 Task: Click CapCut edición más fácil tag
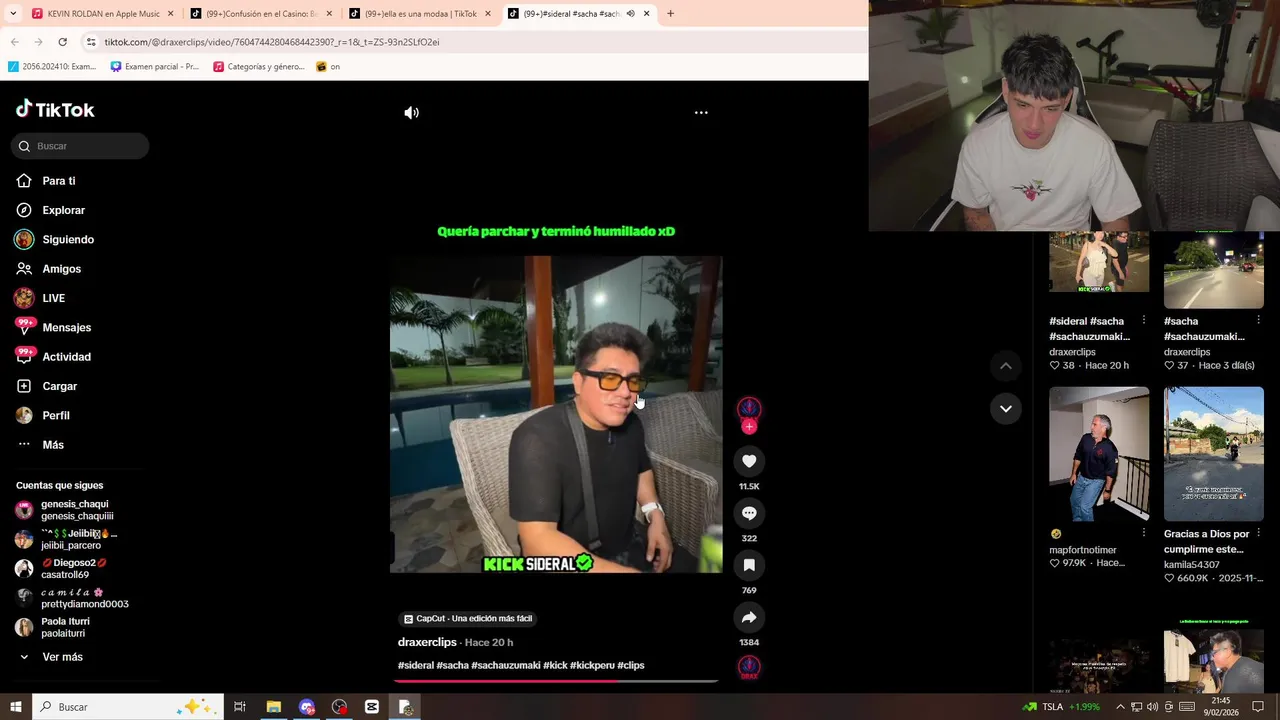(x=468, y=619)
